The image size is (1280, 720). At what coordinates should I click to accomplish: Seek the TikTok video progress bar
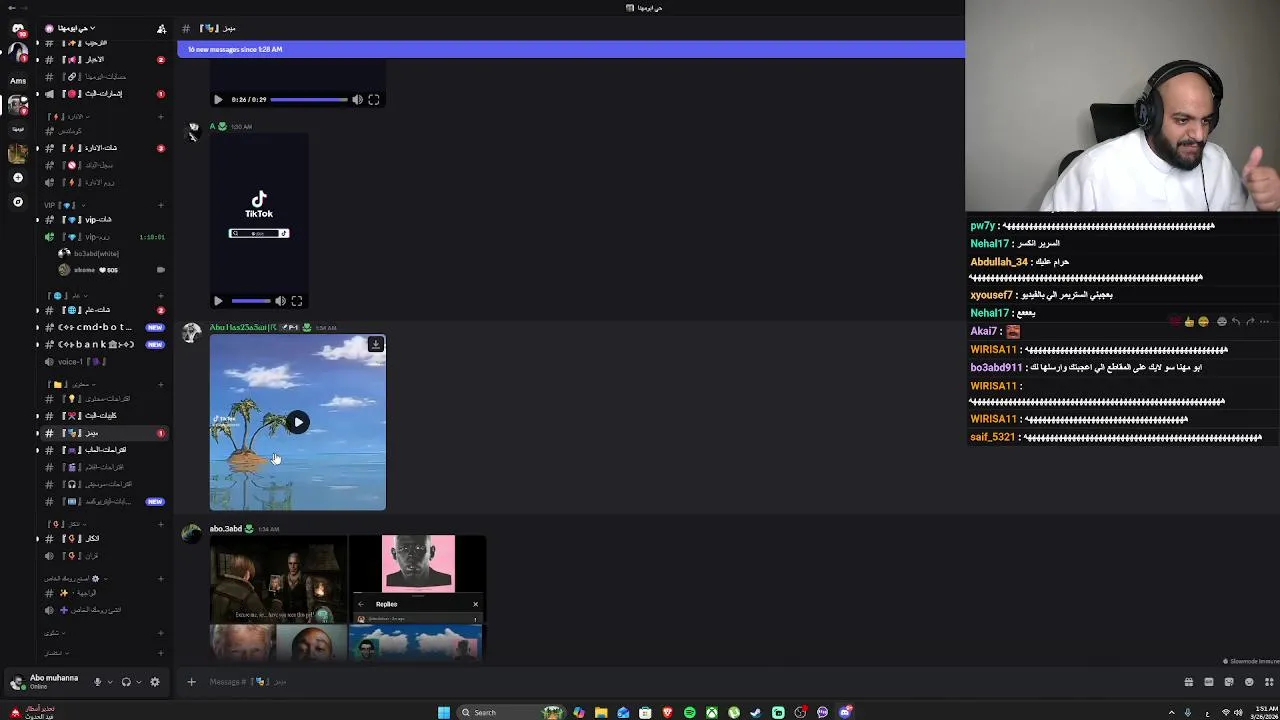click(x=251, y=301)
